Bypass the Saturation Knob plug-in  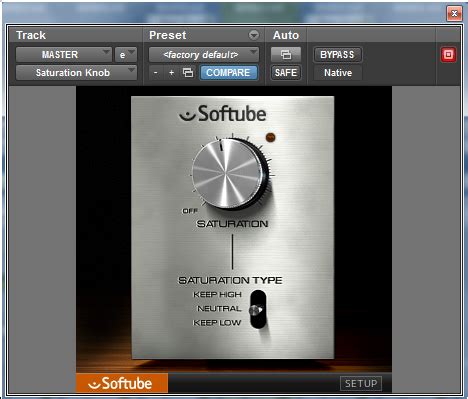click(x=337, y=55)
